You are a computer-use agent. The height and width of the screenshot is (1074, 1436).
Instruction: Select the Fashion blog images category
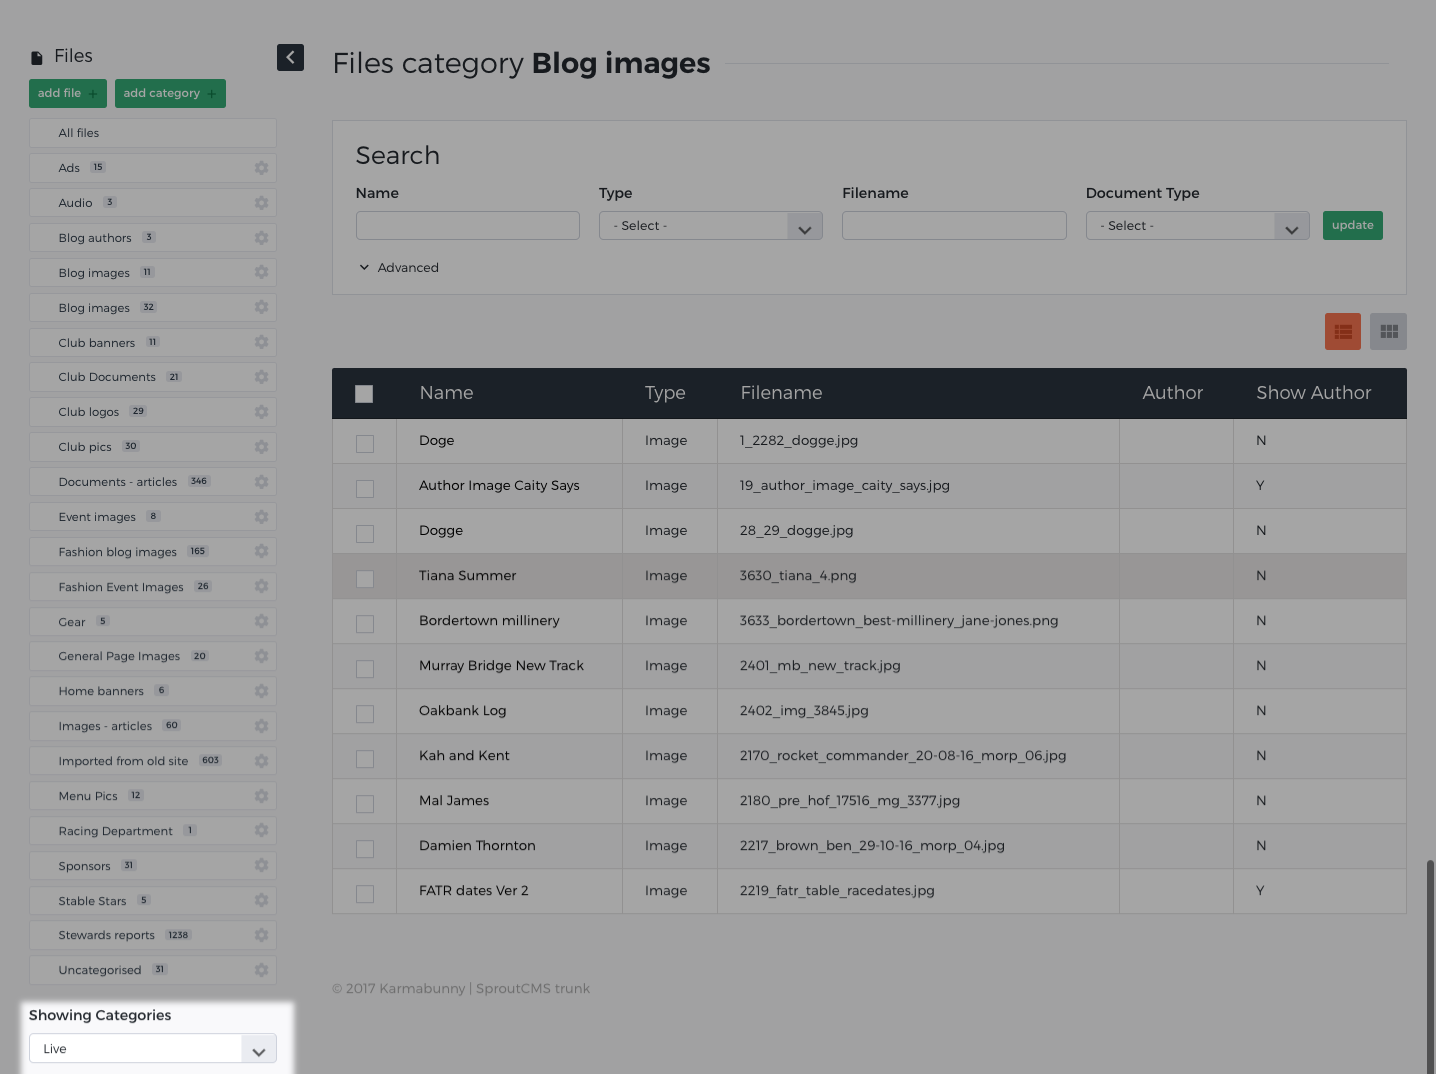[153, 552]
